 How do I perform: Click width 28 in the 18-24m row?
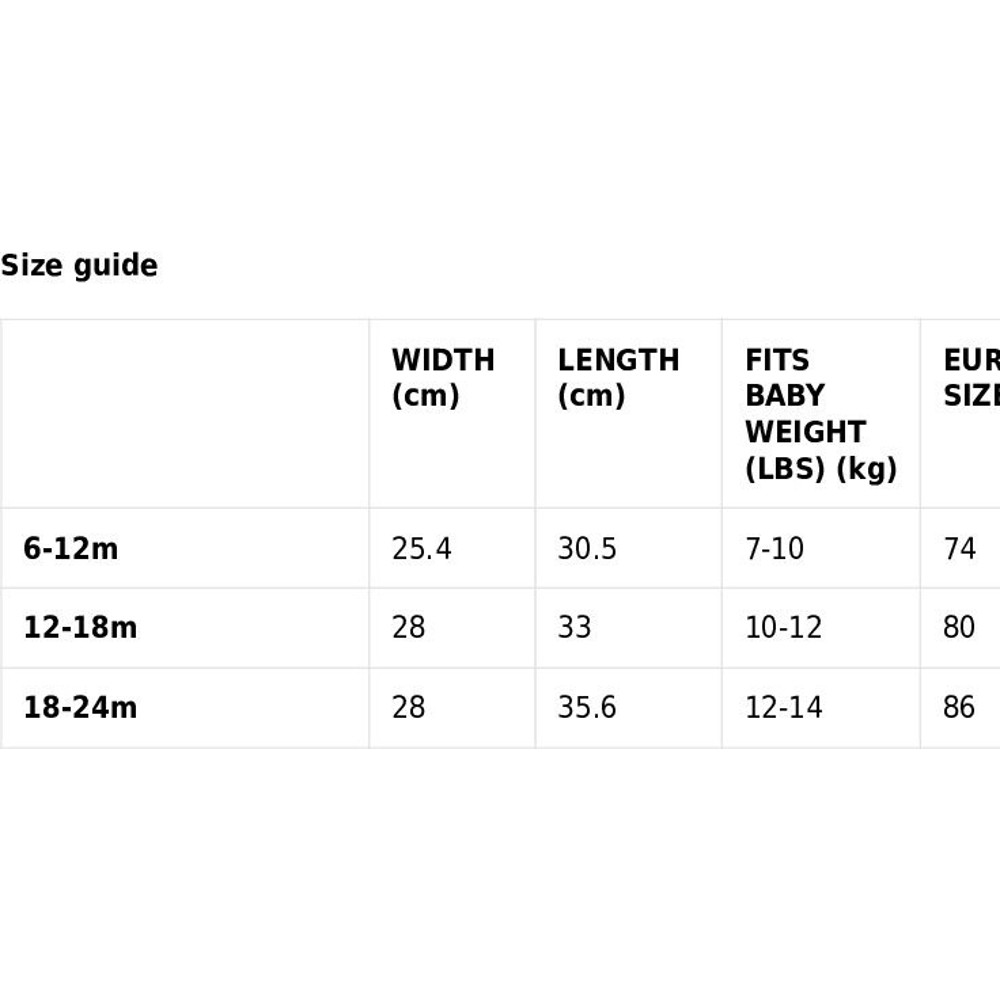point(408,708)
